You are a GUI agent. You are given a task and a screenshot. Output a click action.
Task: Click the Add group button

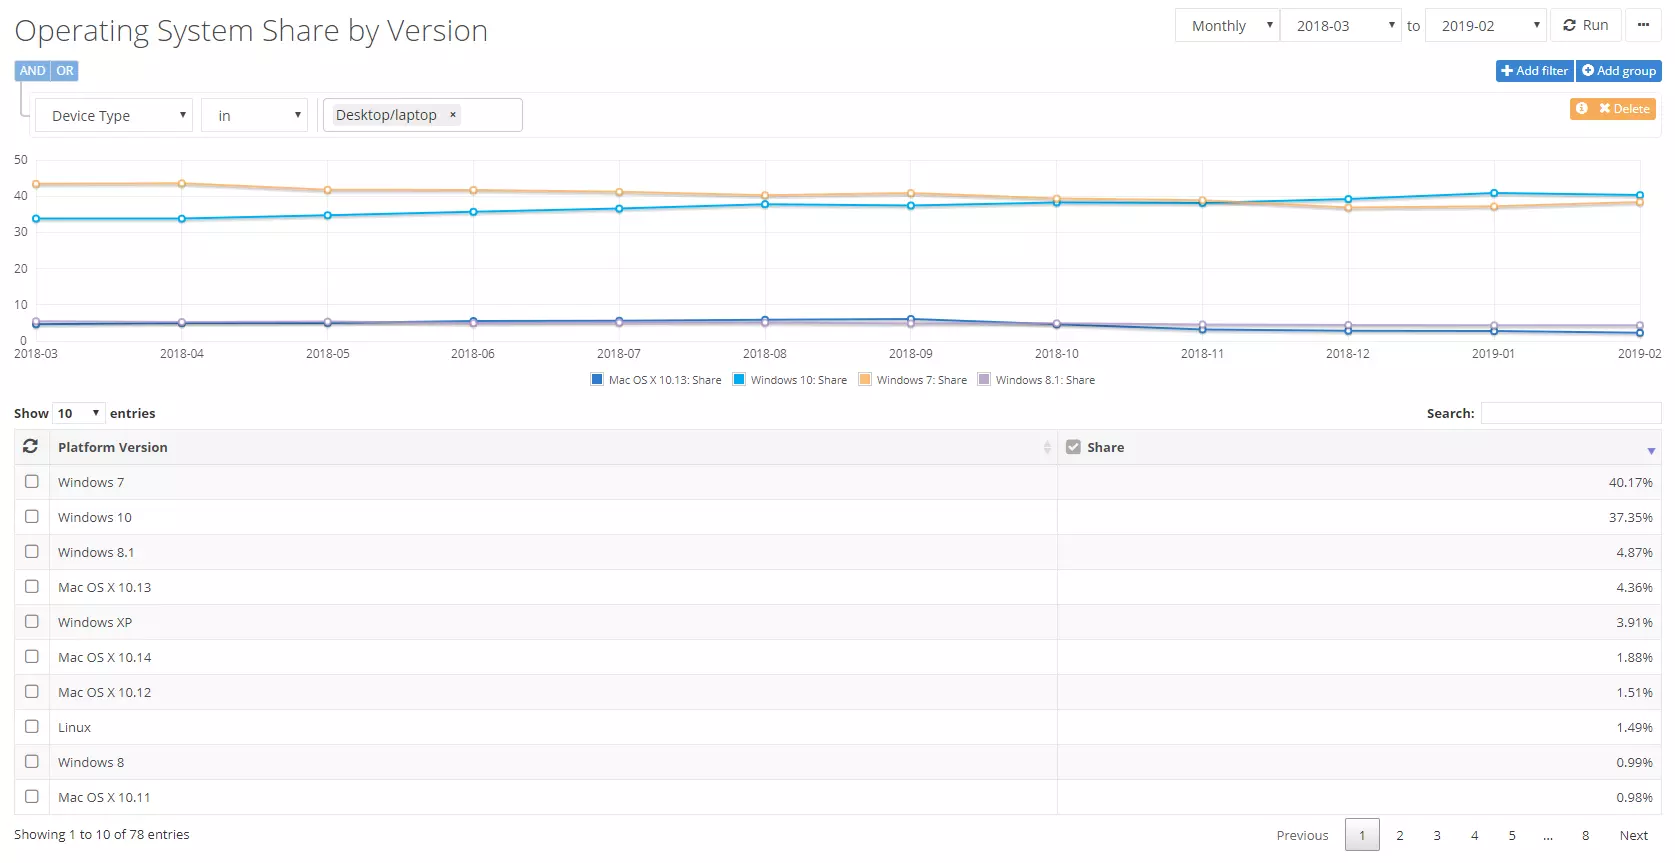pos(1618,71)
